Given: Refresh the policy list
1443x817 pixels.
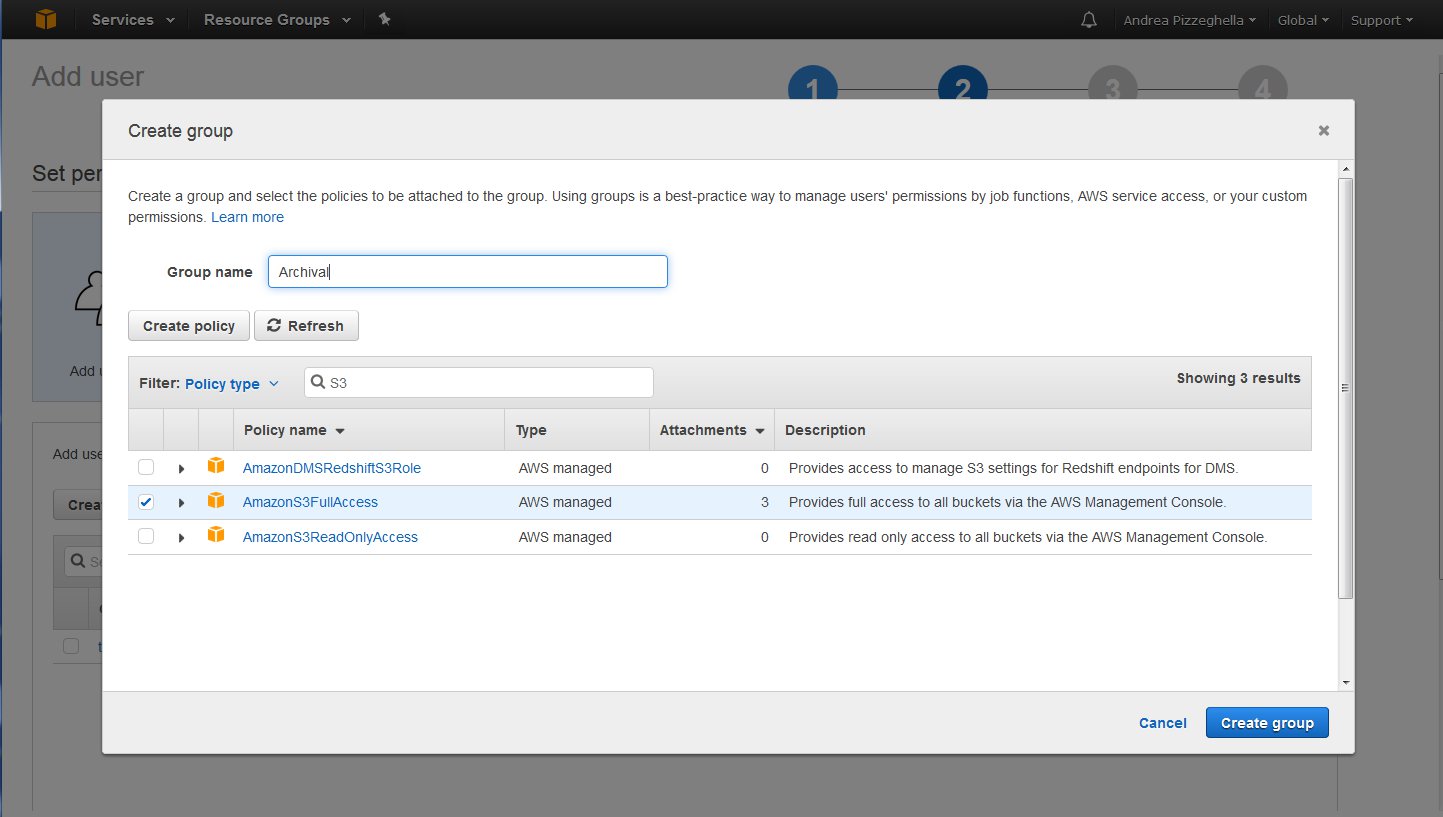Looking at the screenshot, I should (306, 326).
